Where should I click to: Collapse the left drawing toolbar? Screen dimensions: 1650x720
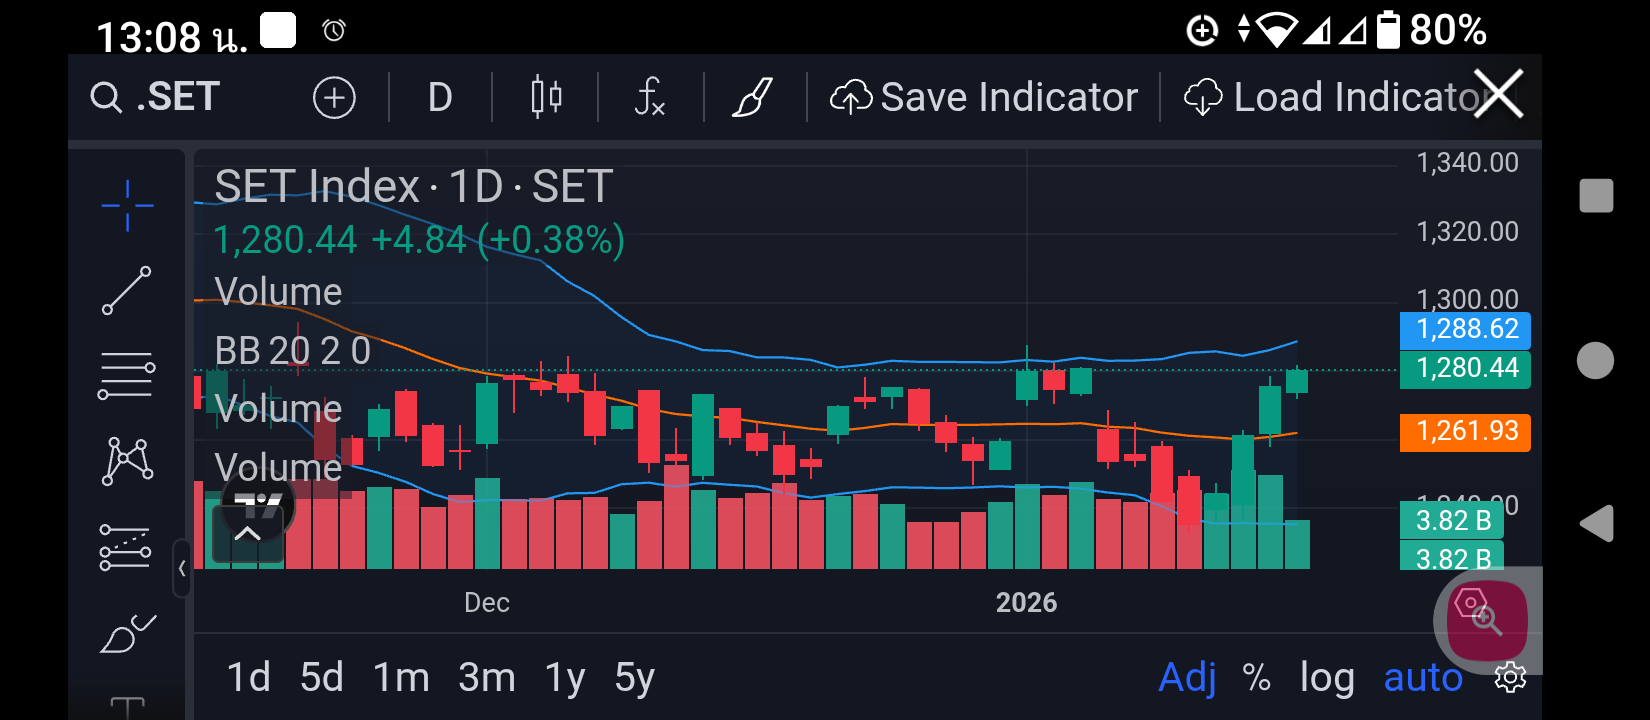(x=182, y=568)
